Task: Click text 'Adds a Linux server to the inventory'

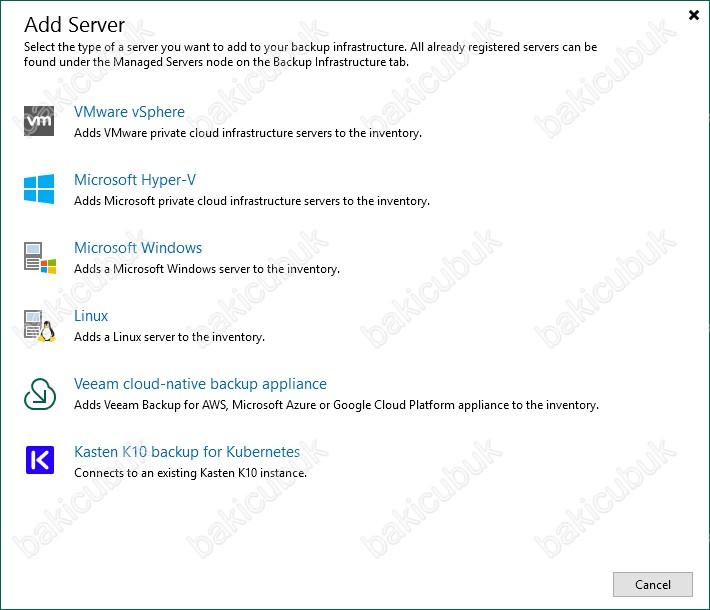Action: tap(169, 337)
